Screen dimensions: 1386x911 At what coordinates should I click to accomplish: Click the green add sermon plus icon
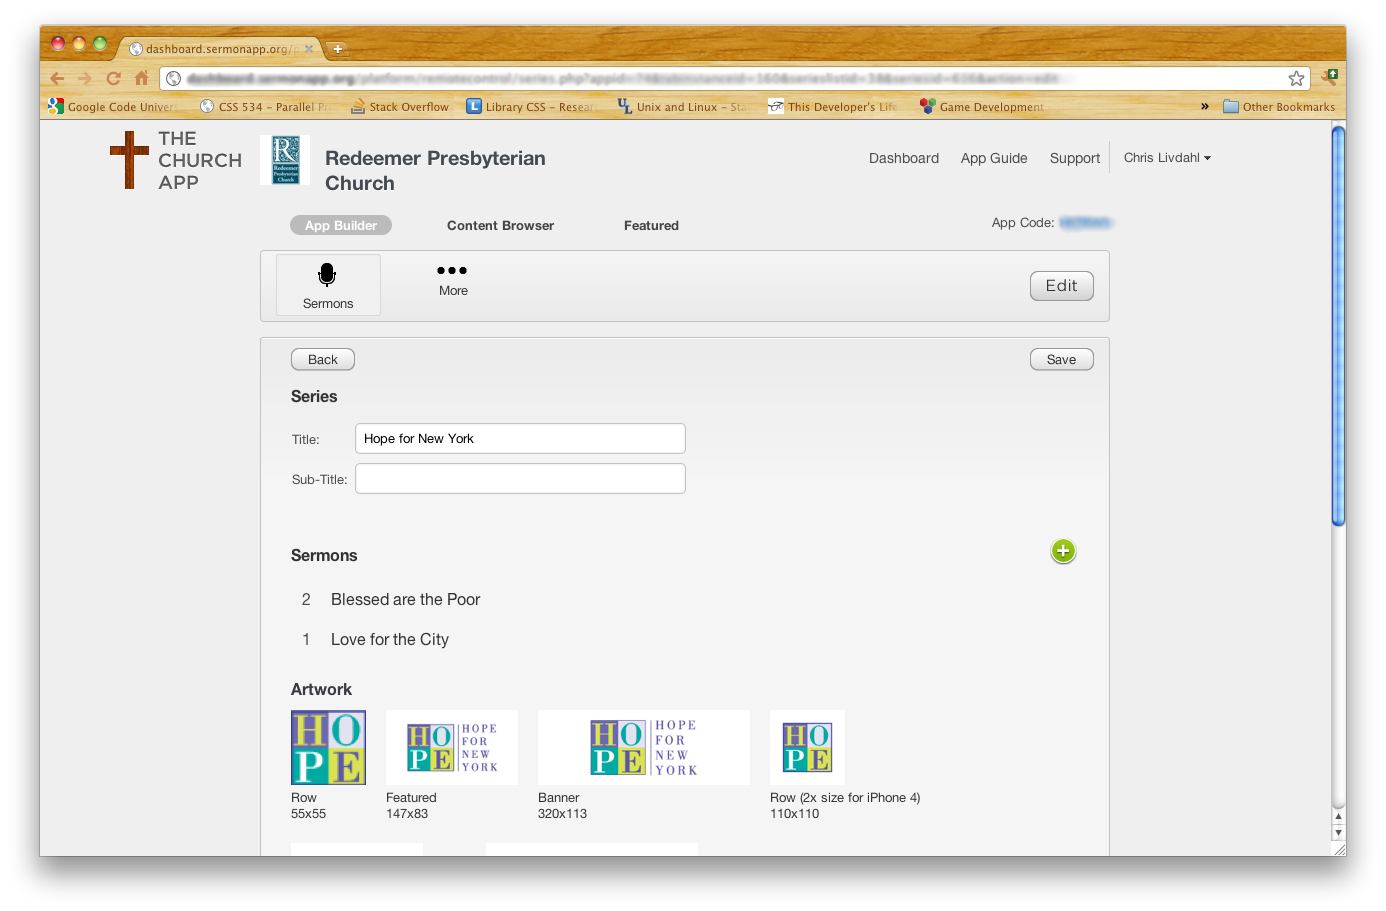(x=1063, y=552)
